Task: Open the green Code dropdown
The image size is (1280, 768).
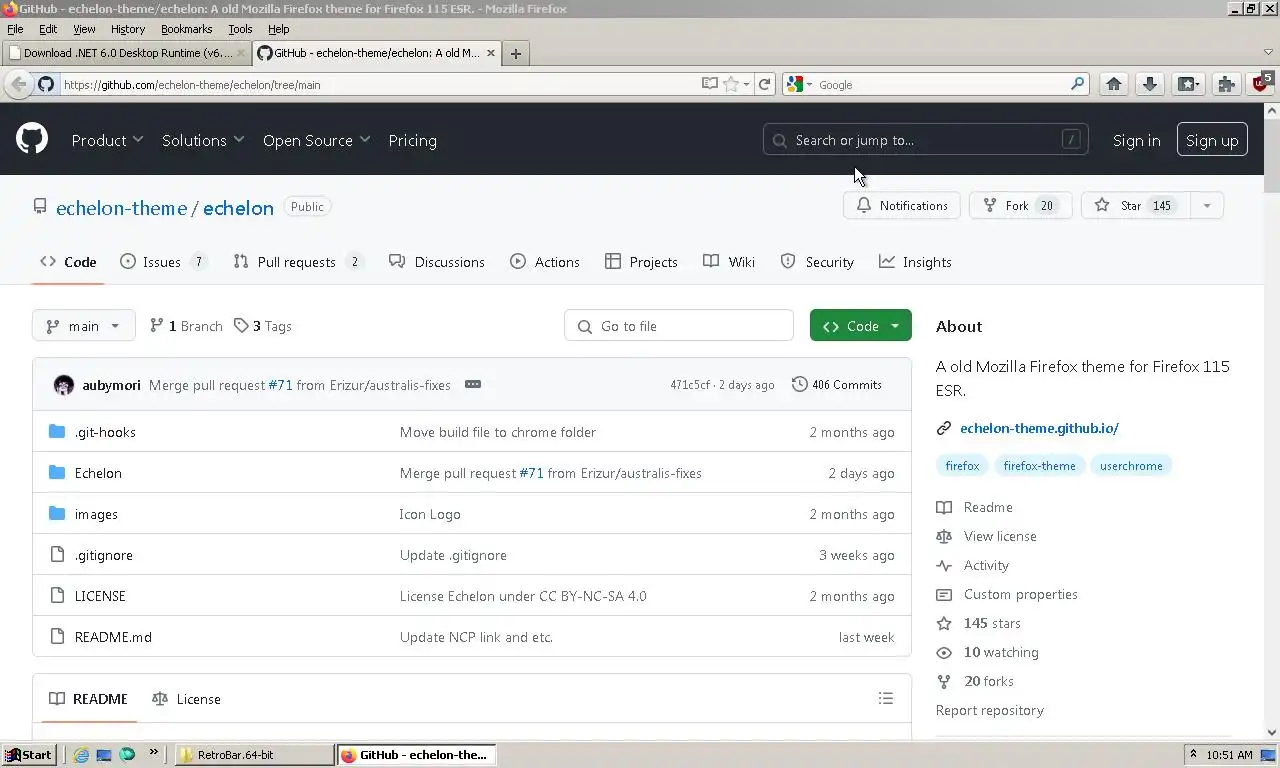Action: click(861, 326)
